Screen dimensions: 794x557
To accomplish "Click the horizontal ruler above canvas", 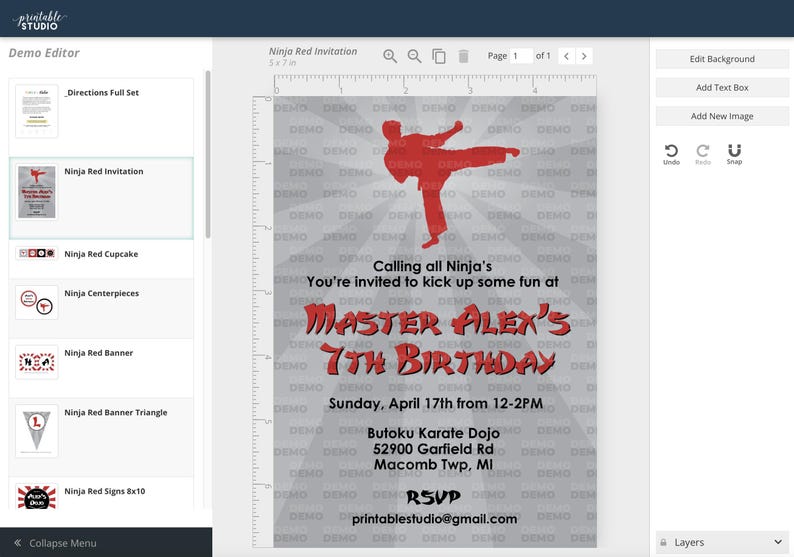I will coord(435,86).
